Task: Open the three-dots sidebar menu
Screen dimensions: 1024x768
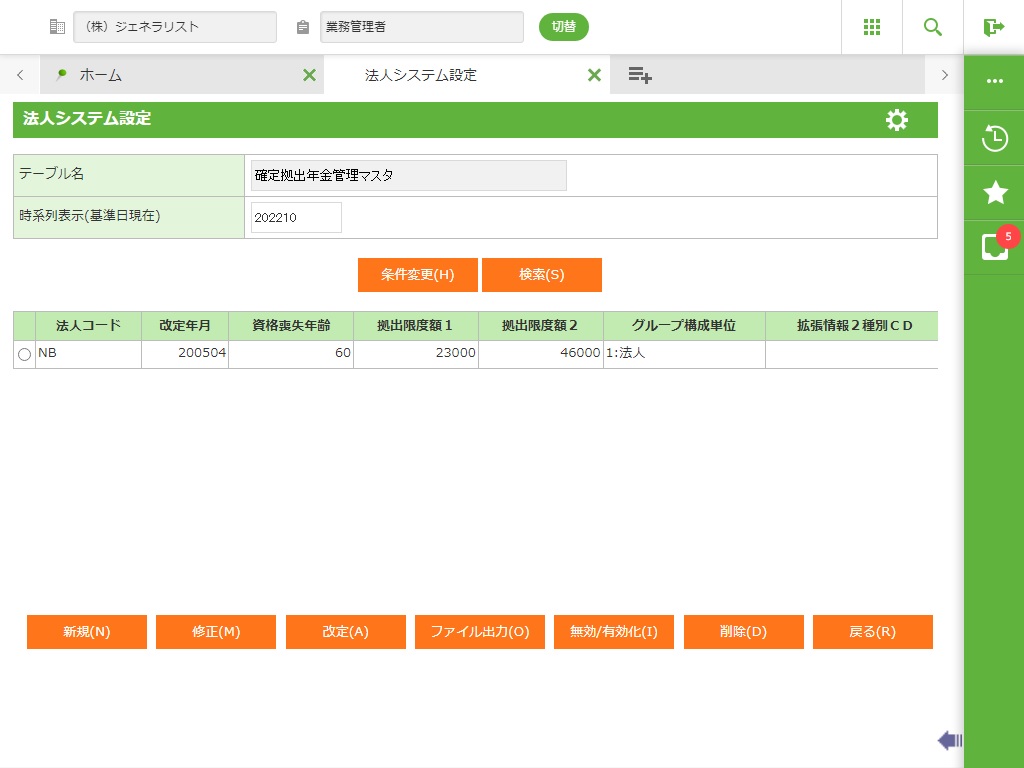Action: [994, 81]
